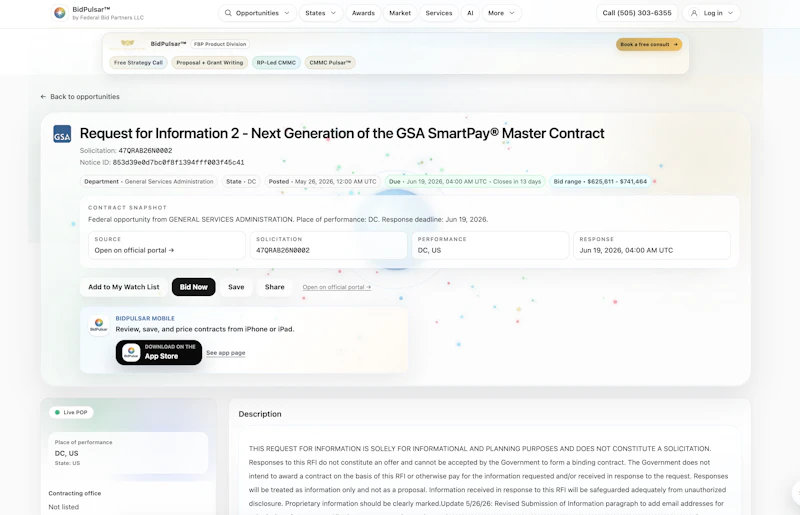Open the See app page link

(x=226, y=353)
